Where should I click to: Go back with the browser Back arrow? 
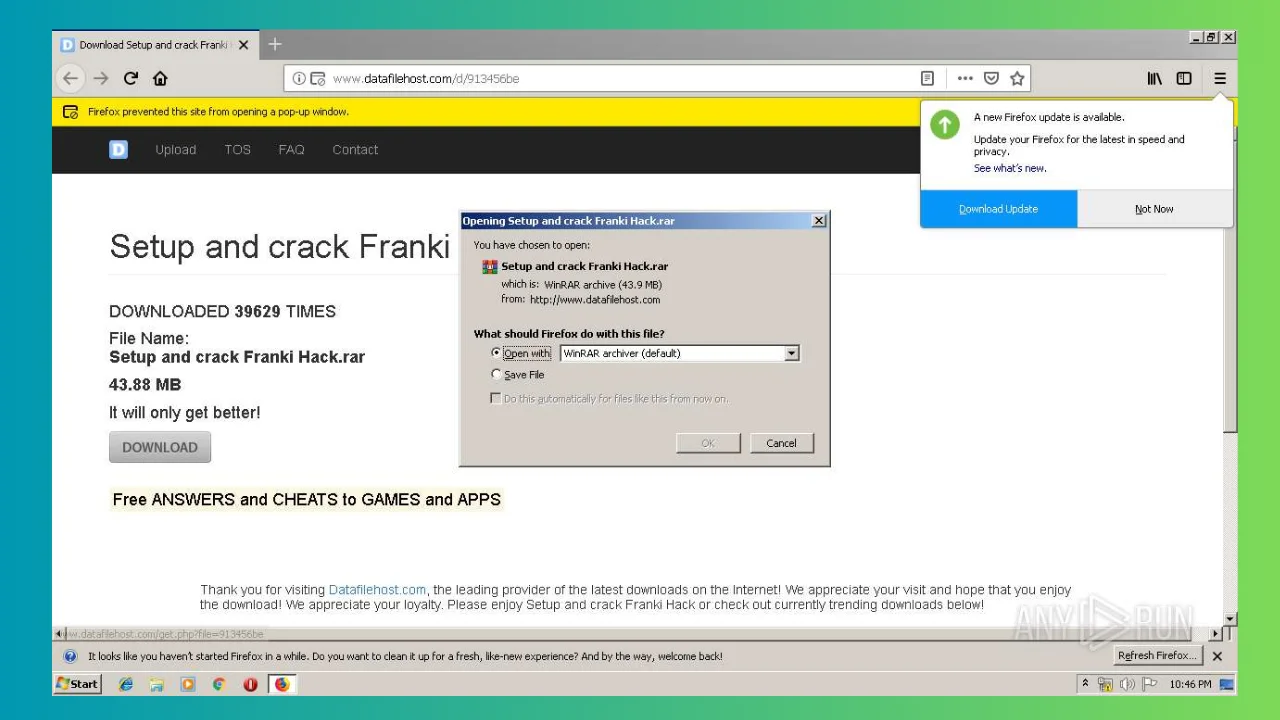70,78
